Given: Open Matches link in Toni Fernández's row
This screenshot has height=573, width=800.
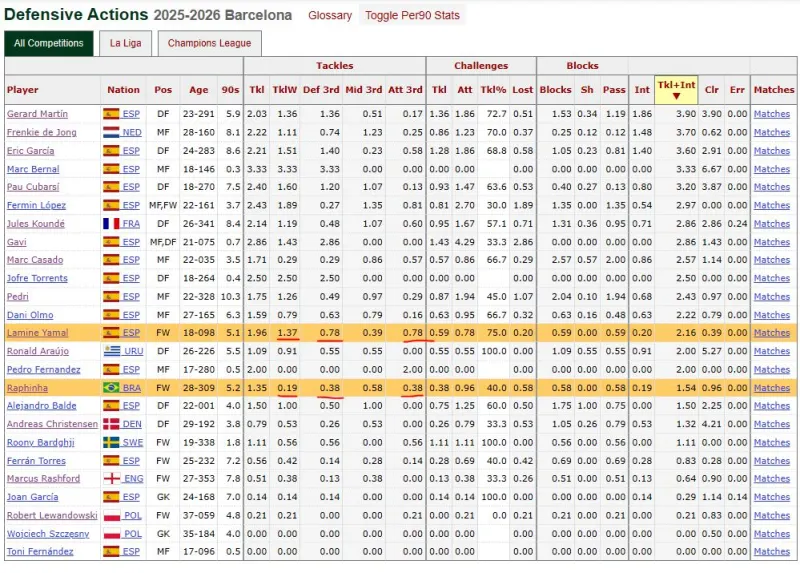Looking at the screenshot, I should (x=771, y=552).
